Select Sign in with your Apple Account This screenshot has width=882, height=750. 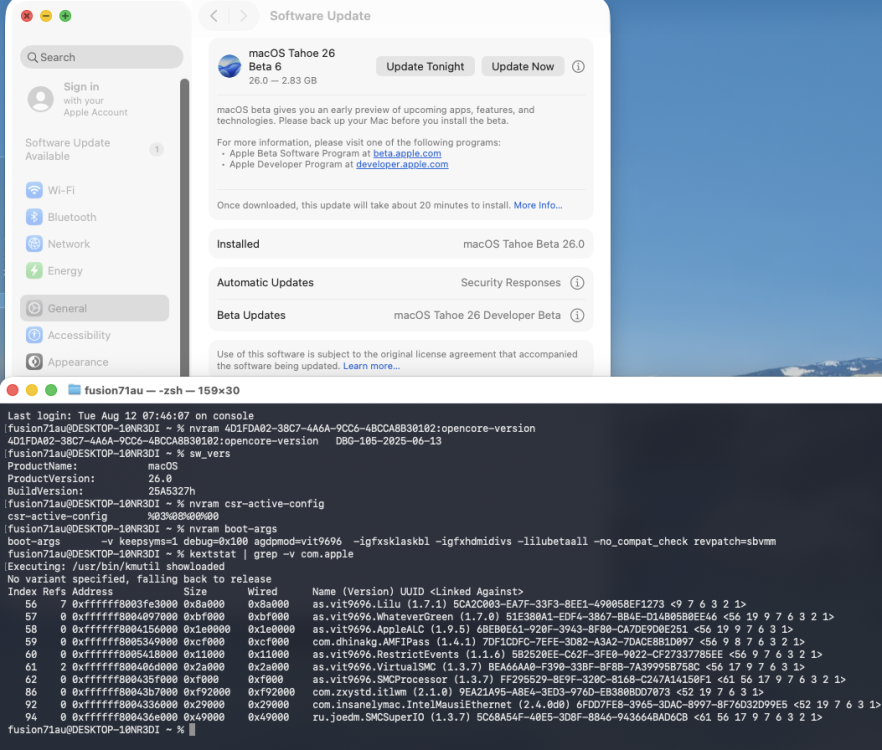pyautogui.click(x=95, y=99)
